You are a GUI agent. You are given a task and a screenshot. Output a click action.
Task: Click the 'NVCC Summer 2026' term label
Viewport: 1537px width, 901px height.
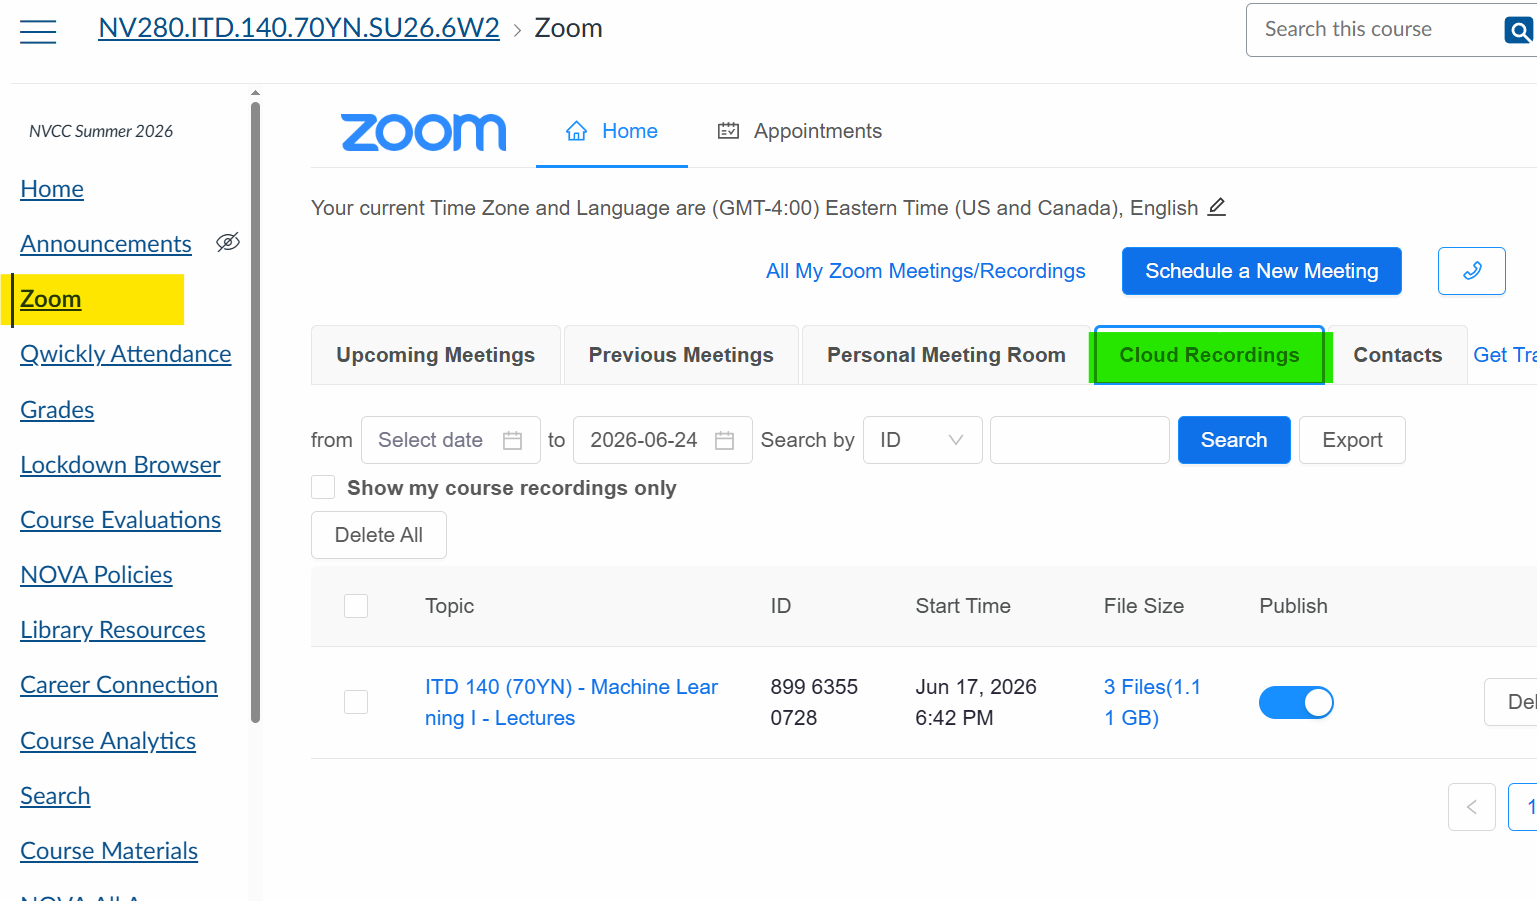(x=101, y=131)
